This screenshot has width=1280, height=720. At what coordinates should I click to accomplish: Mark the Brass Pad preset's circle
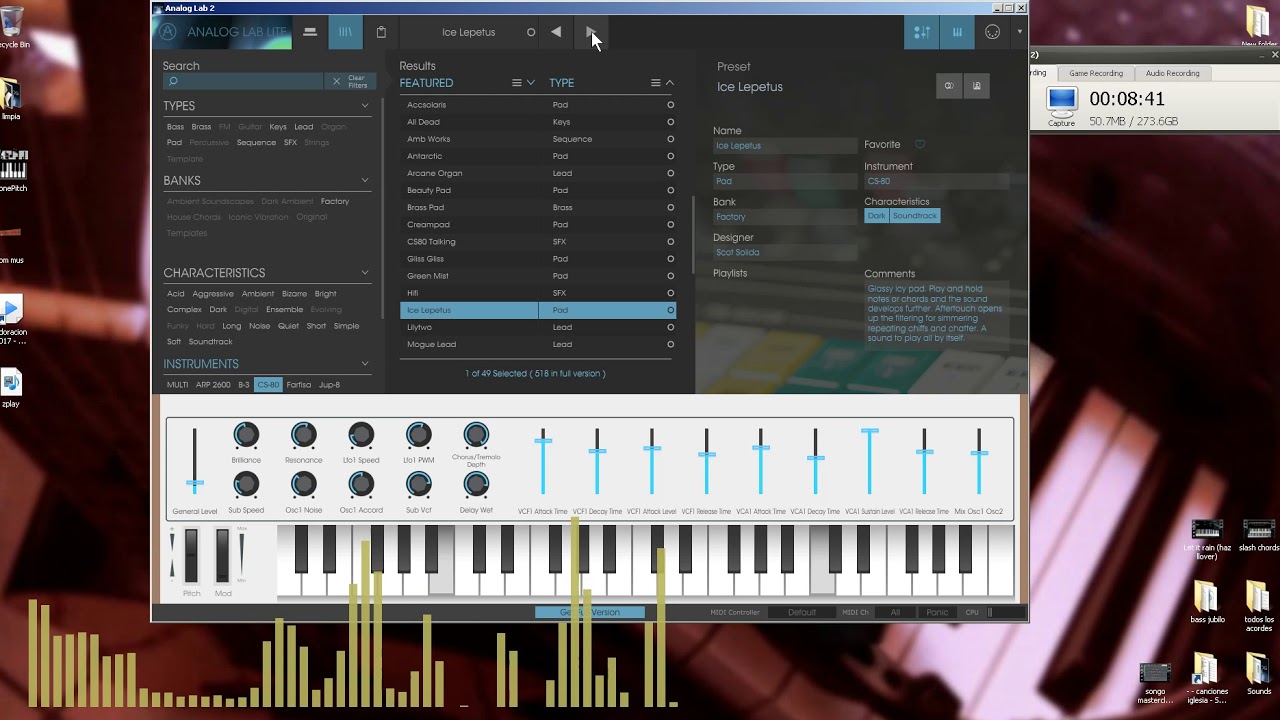tap(670, 207)
